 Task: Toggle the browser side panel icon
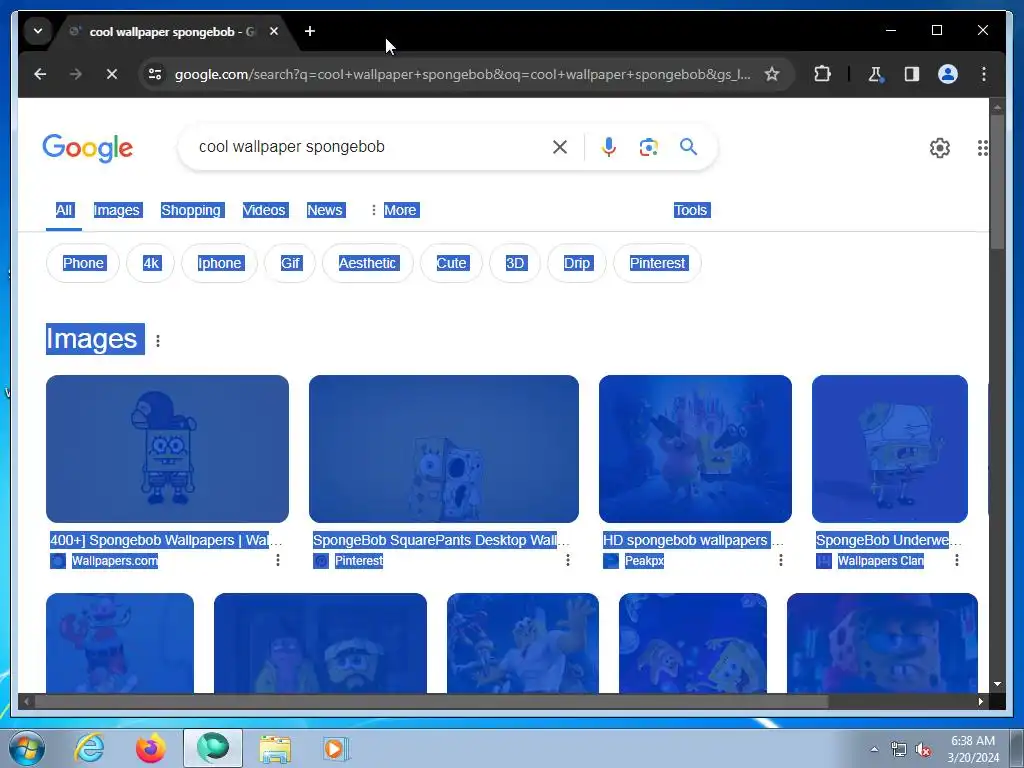point(912,74)
